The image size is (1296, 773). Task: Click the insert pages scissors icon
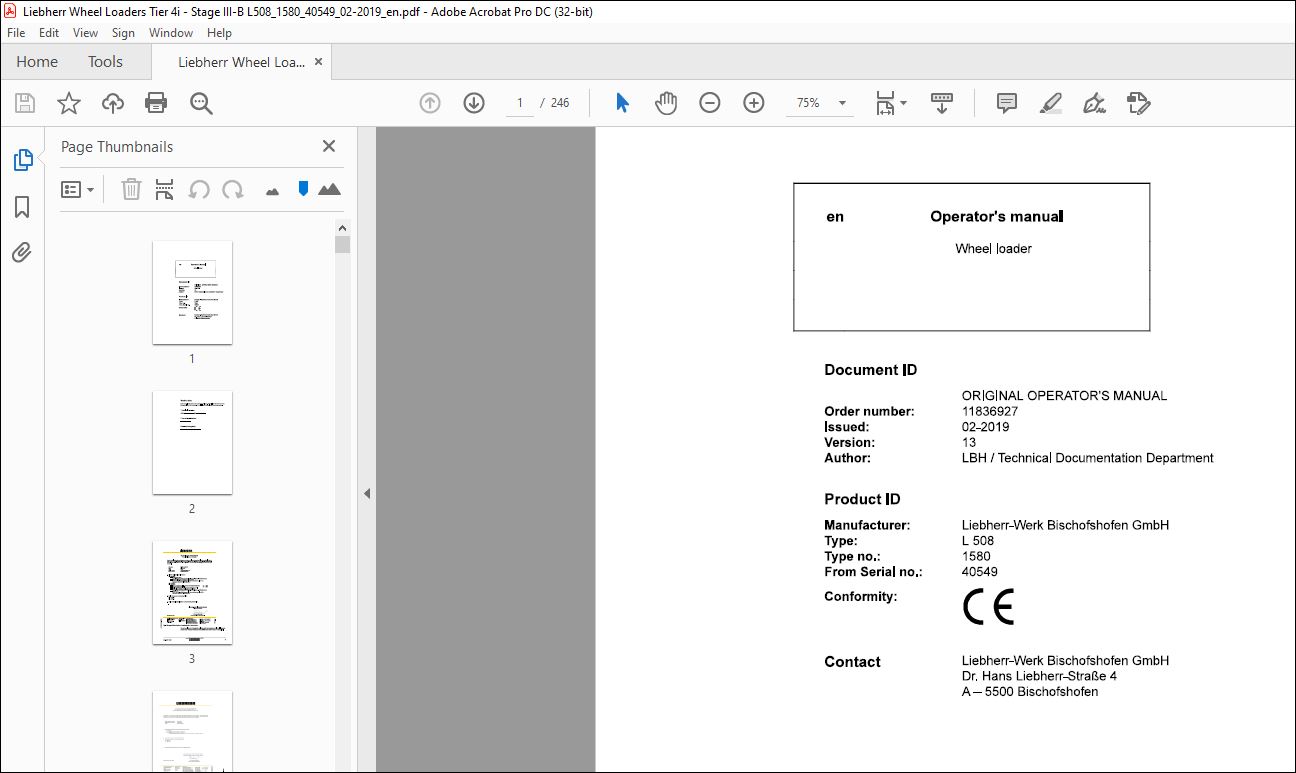pyautogui.click(x=165, y=189)
